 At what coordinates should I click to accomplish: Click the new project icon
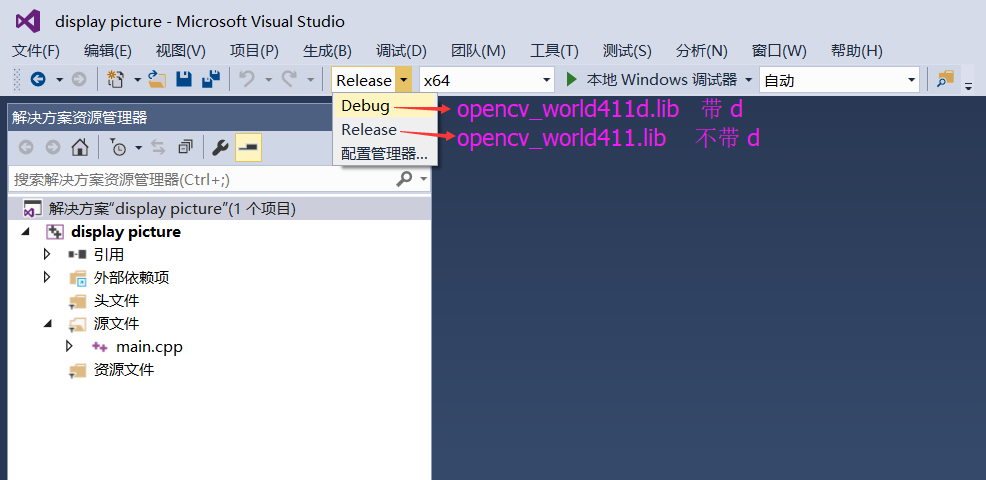[x=116, y=79]
